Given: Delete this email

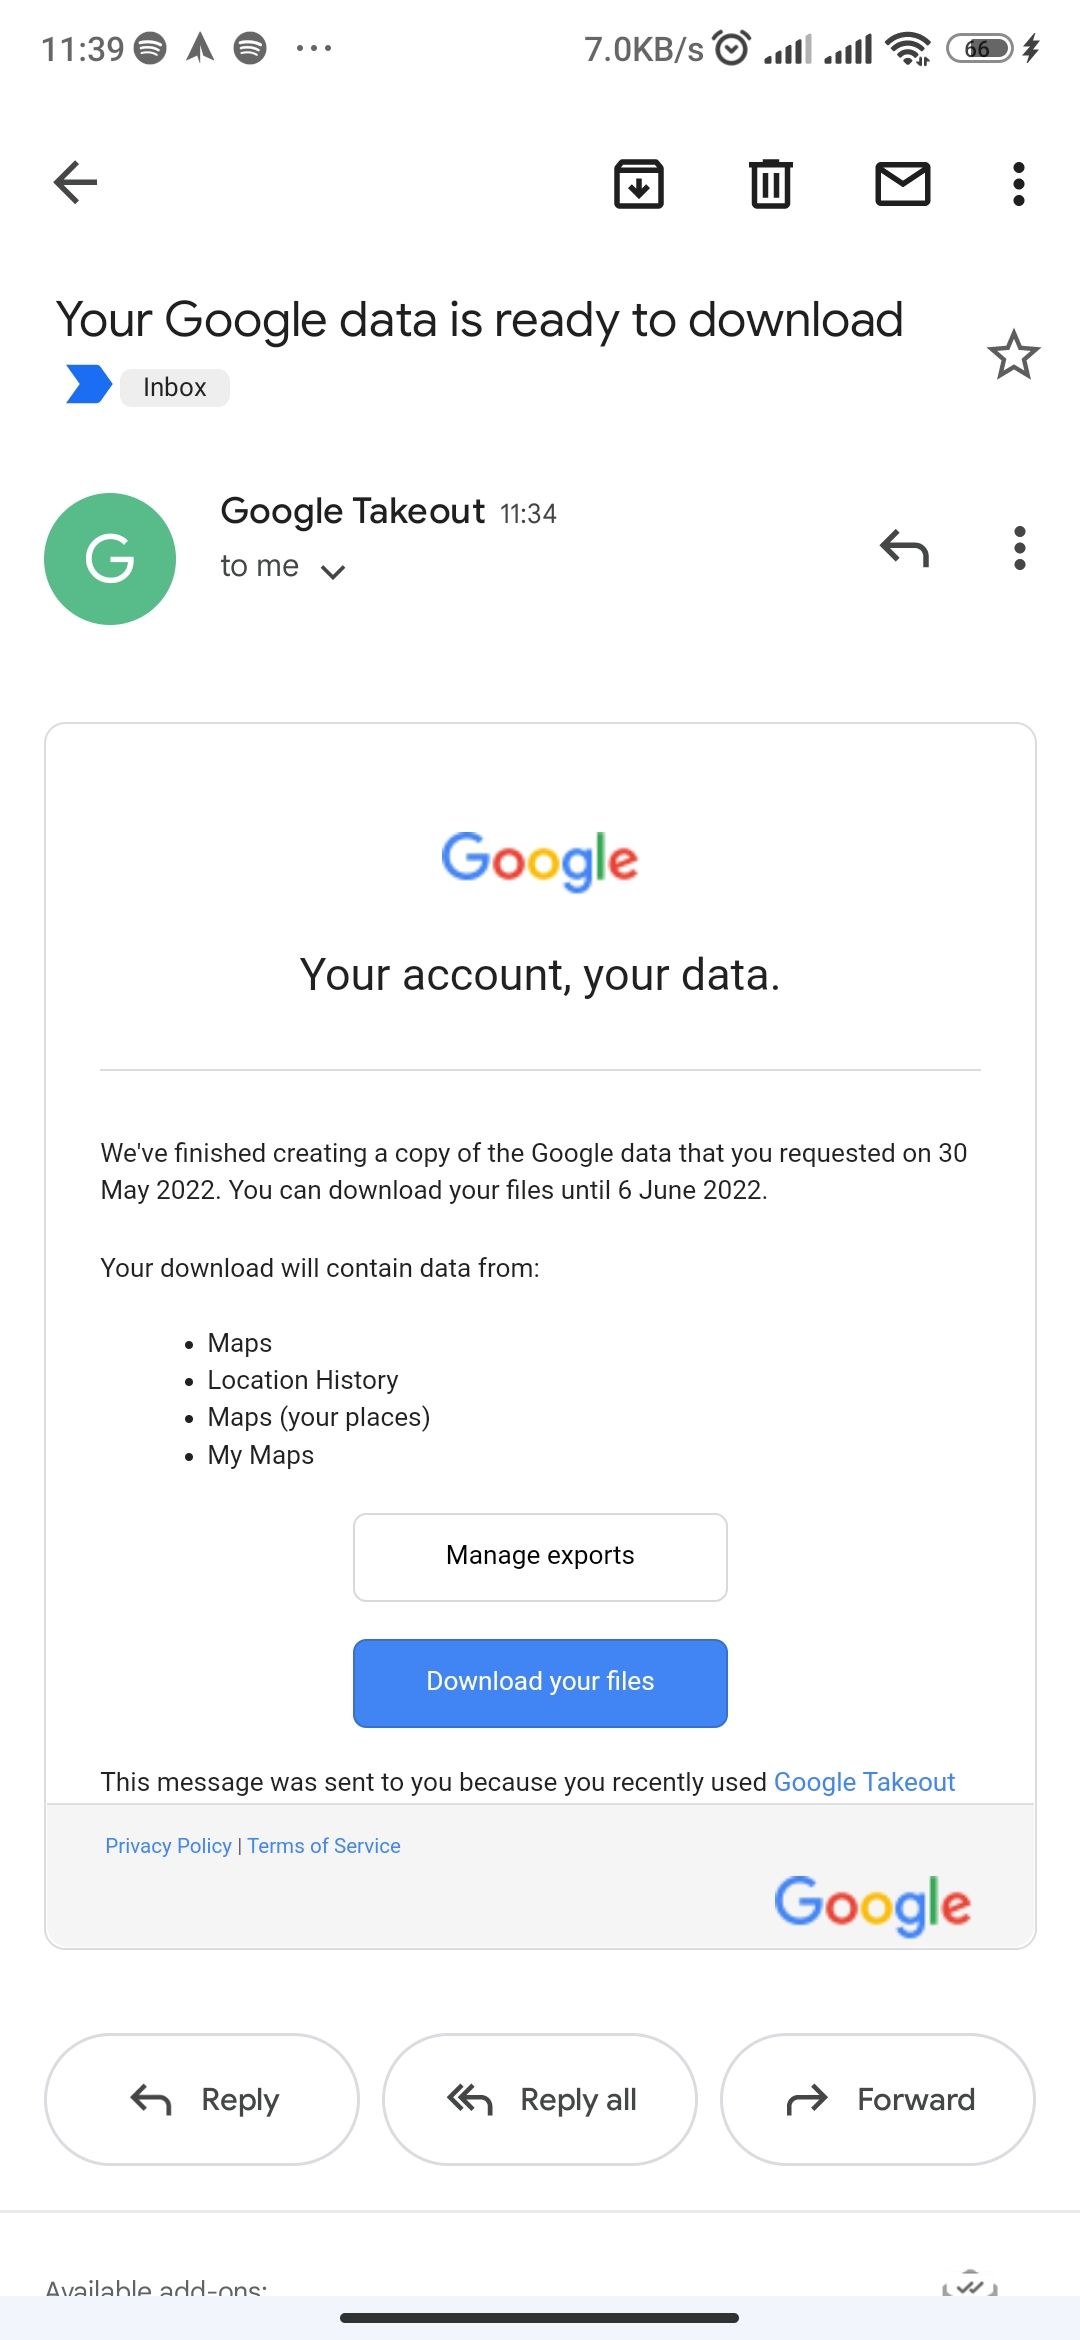Looking at the screenshot, I should tap(770, 183).
